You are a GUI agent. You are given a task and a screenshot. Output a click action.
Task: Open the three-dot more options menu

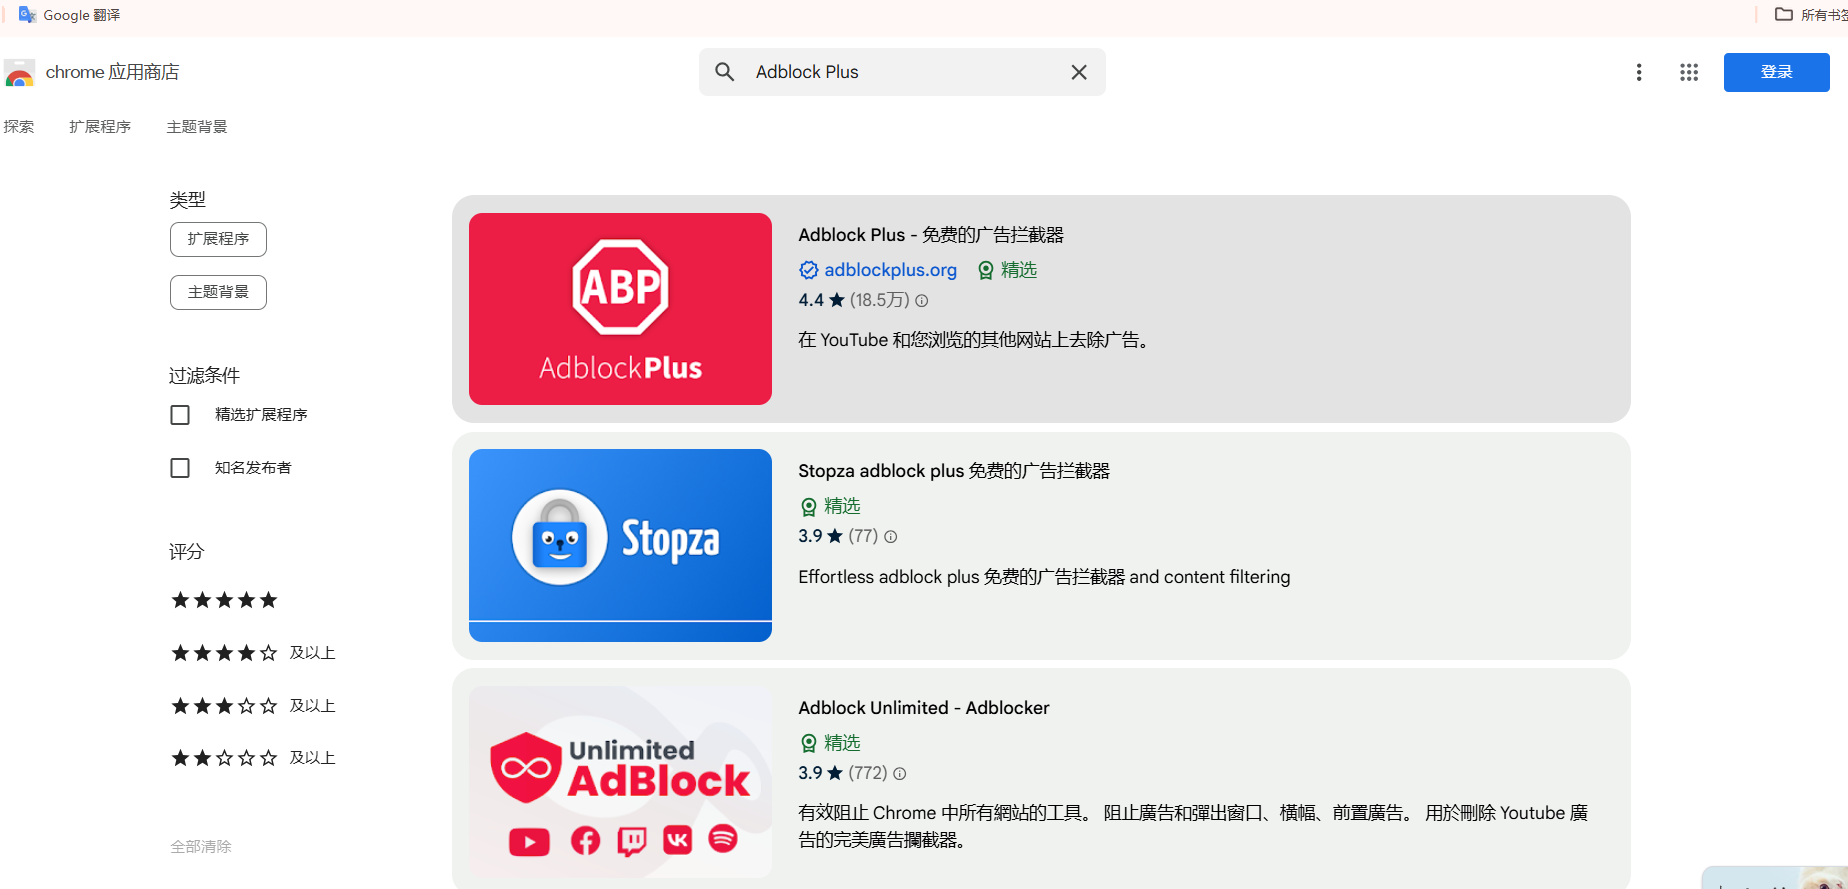coord(1638,72)
